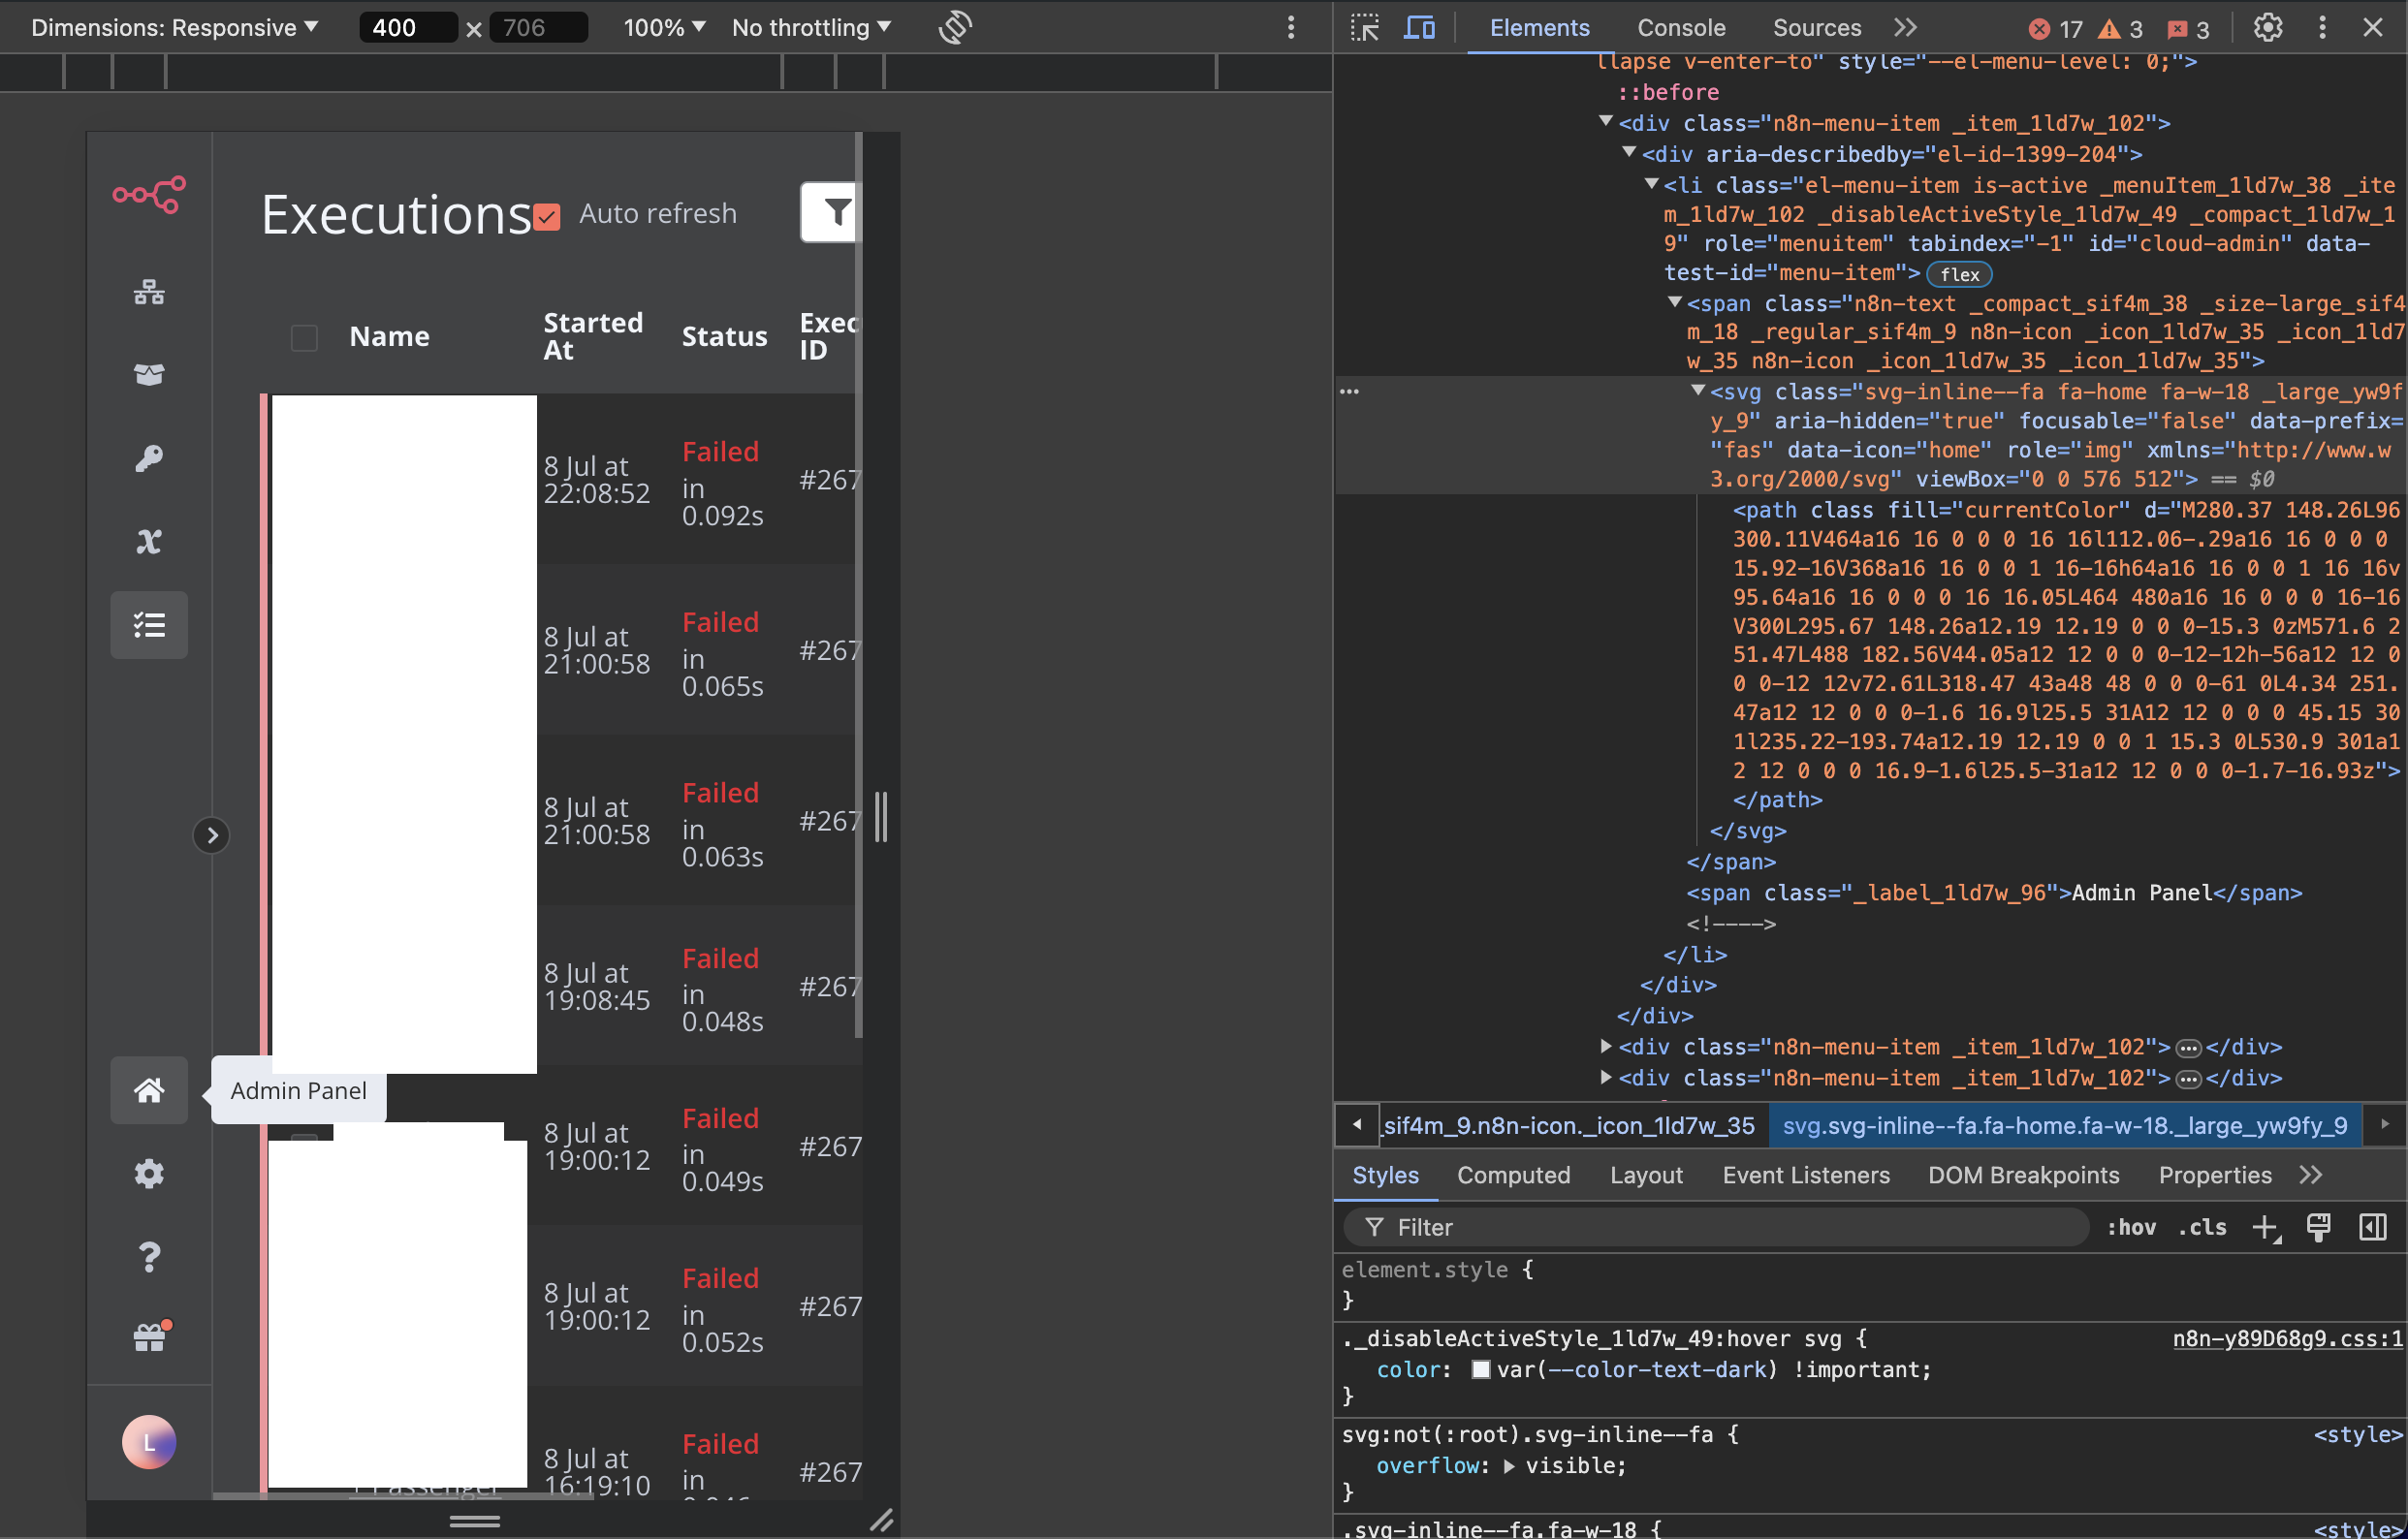
Task: Open Settings gear in n8n sidebar
Action: (149, 1173)
